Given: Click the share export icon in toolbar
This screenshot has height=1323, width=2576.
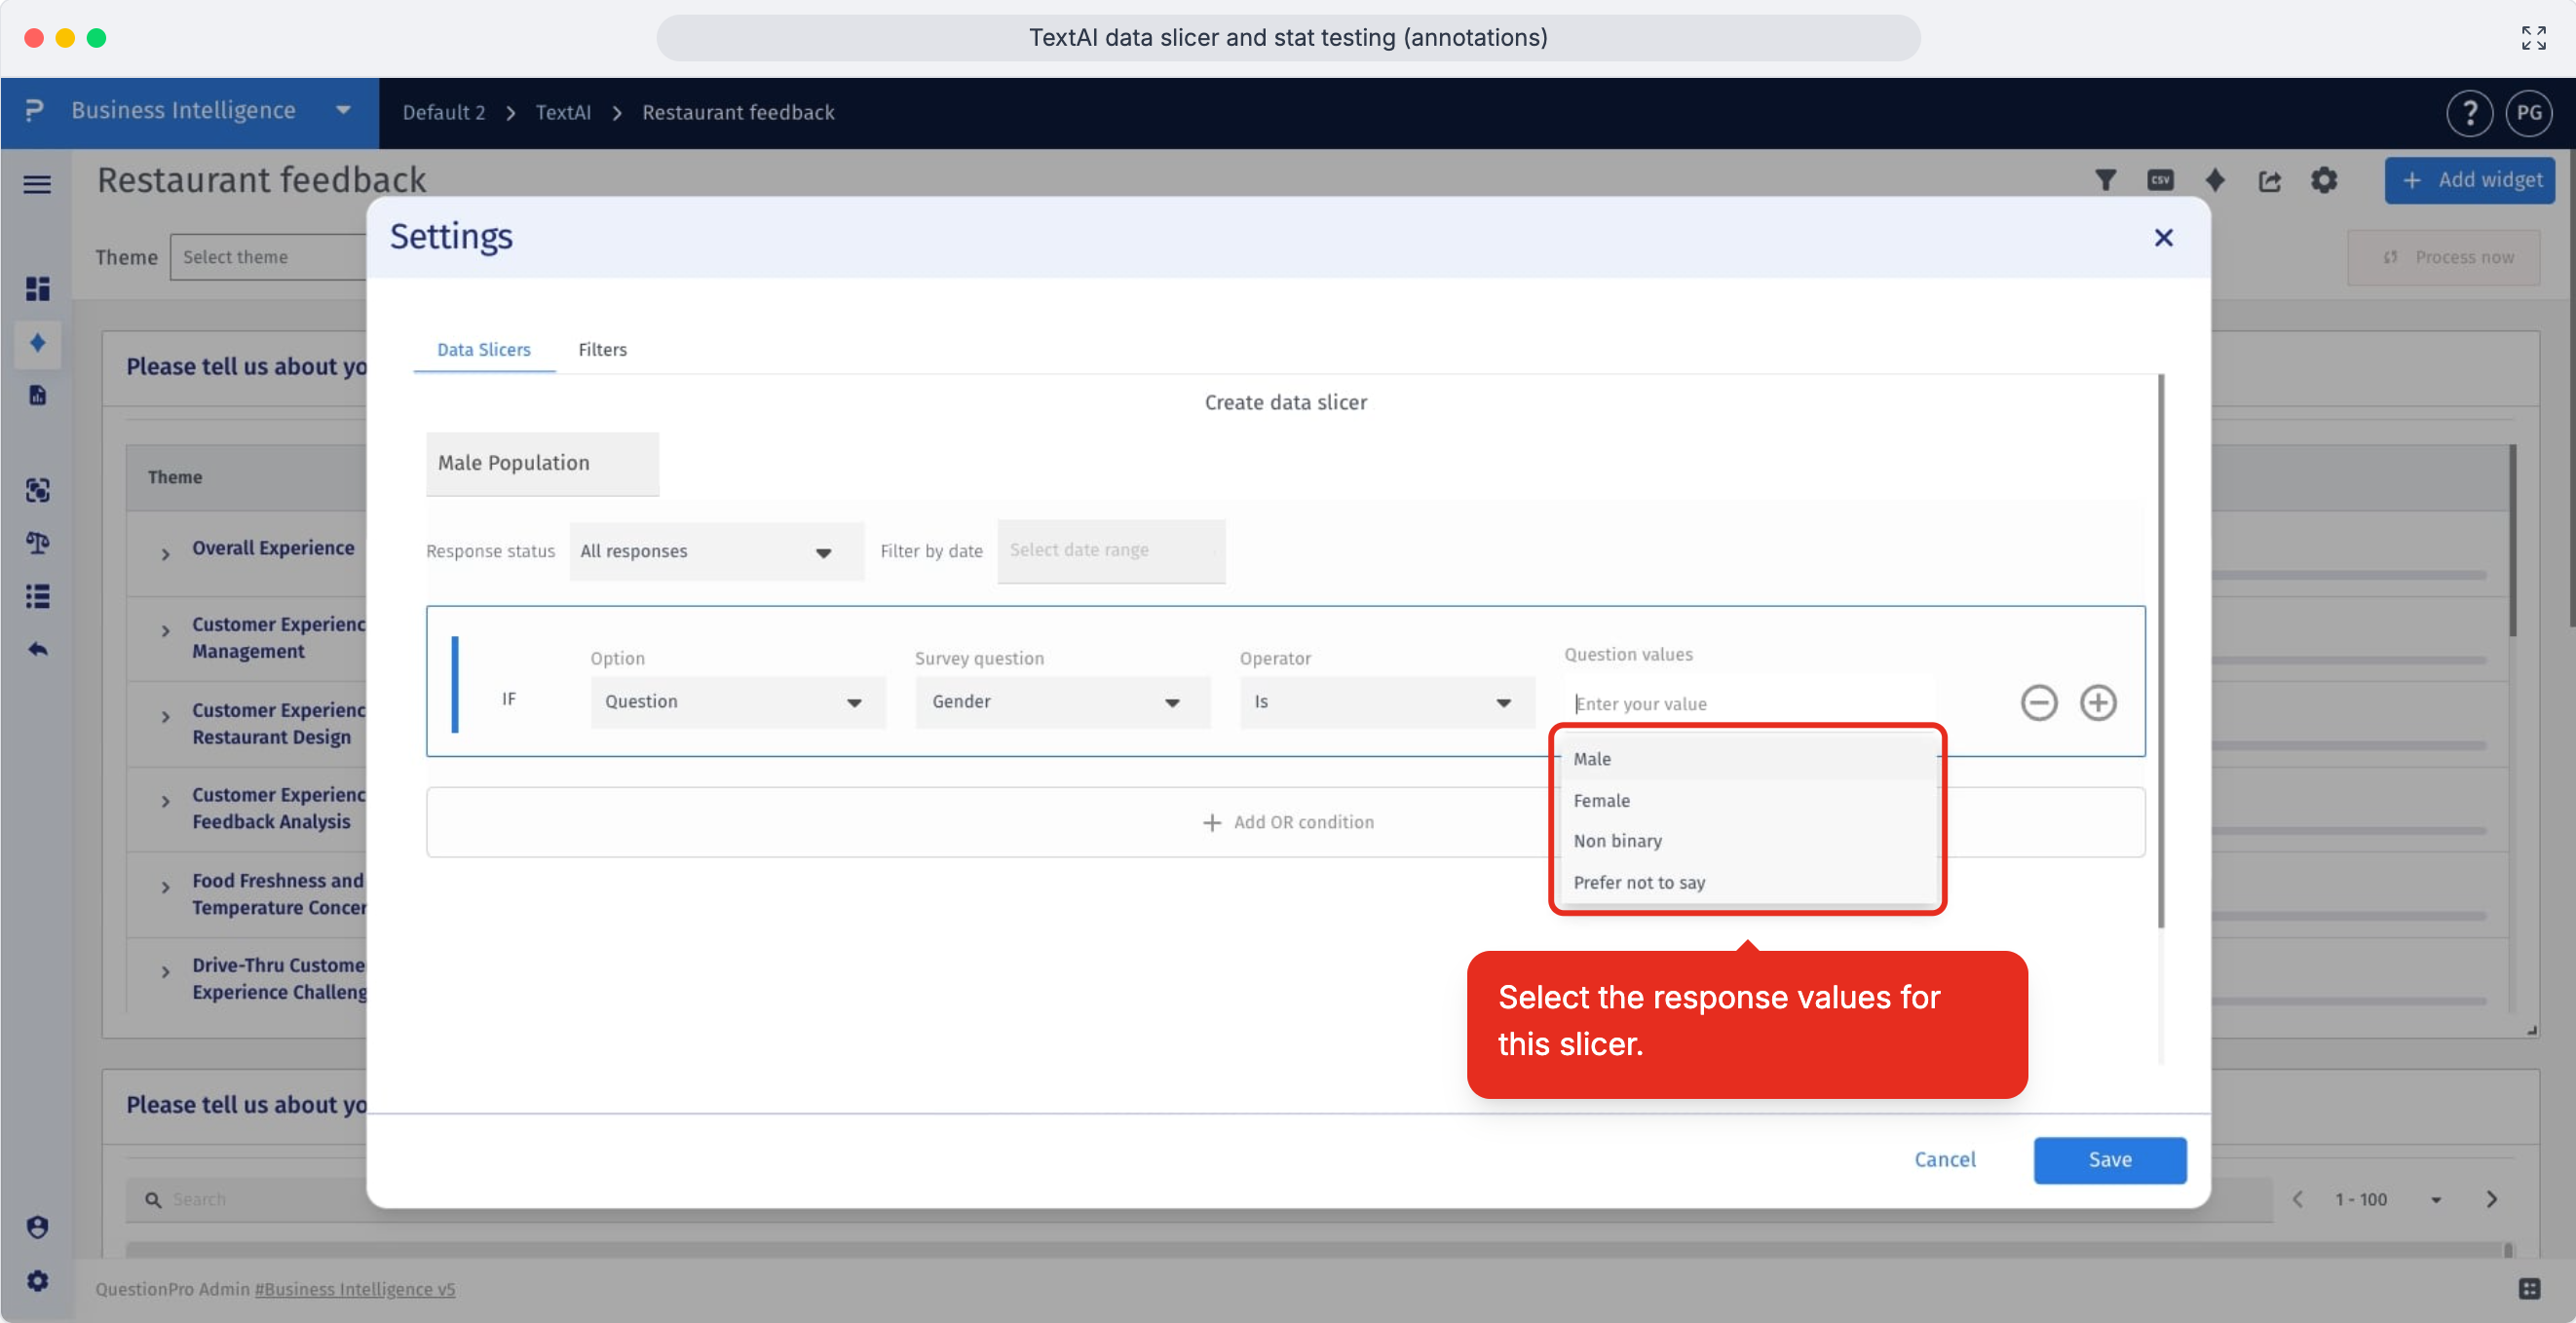Looking at the screenshot, I should (x=2269, y=180).
